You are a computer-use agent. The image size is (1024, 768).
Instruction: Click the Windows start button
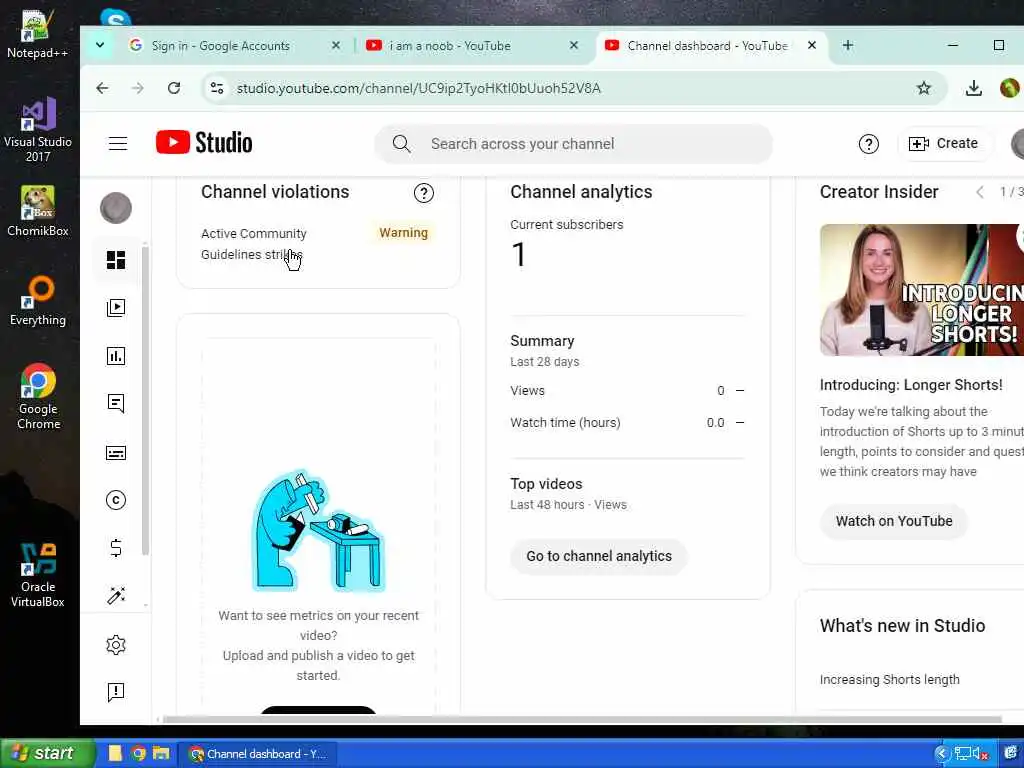46,753
